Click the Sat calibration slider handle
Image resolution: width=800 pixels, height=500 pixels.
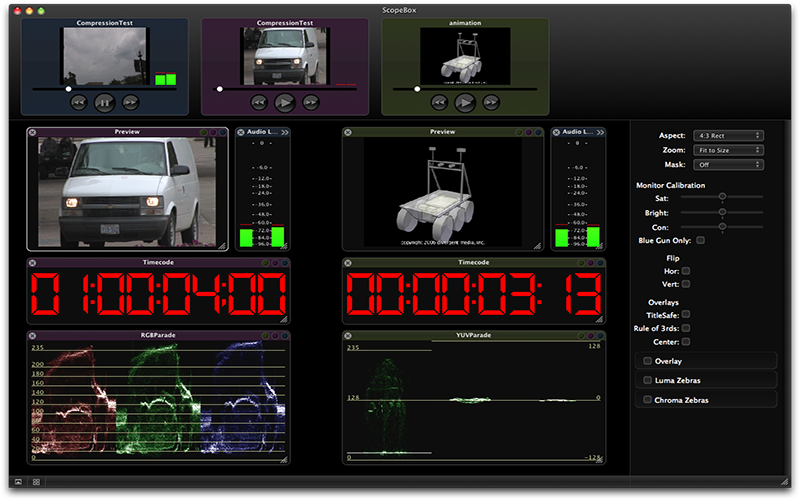(722, 196)
